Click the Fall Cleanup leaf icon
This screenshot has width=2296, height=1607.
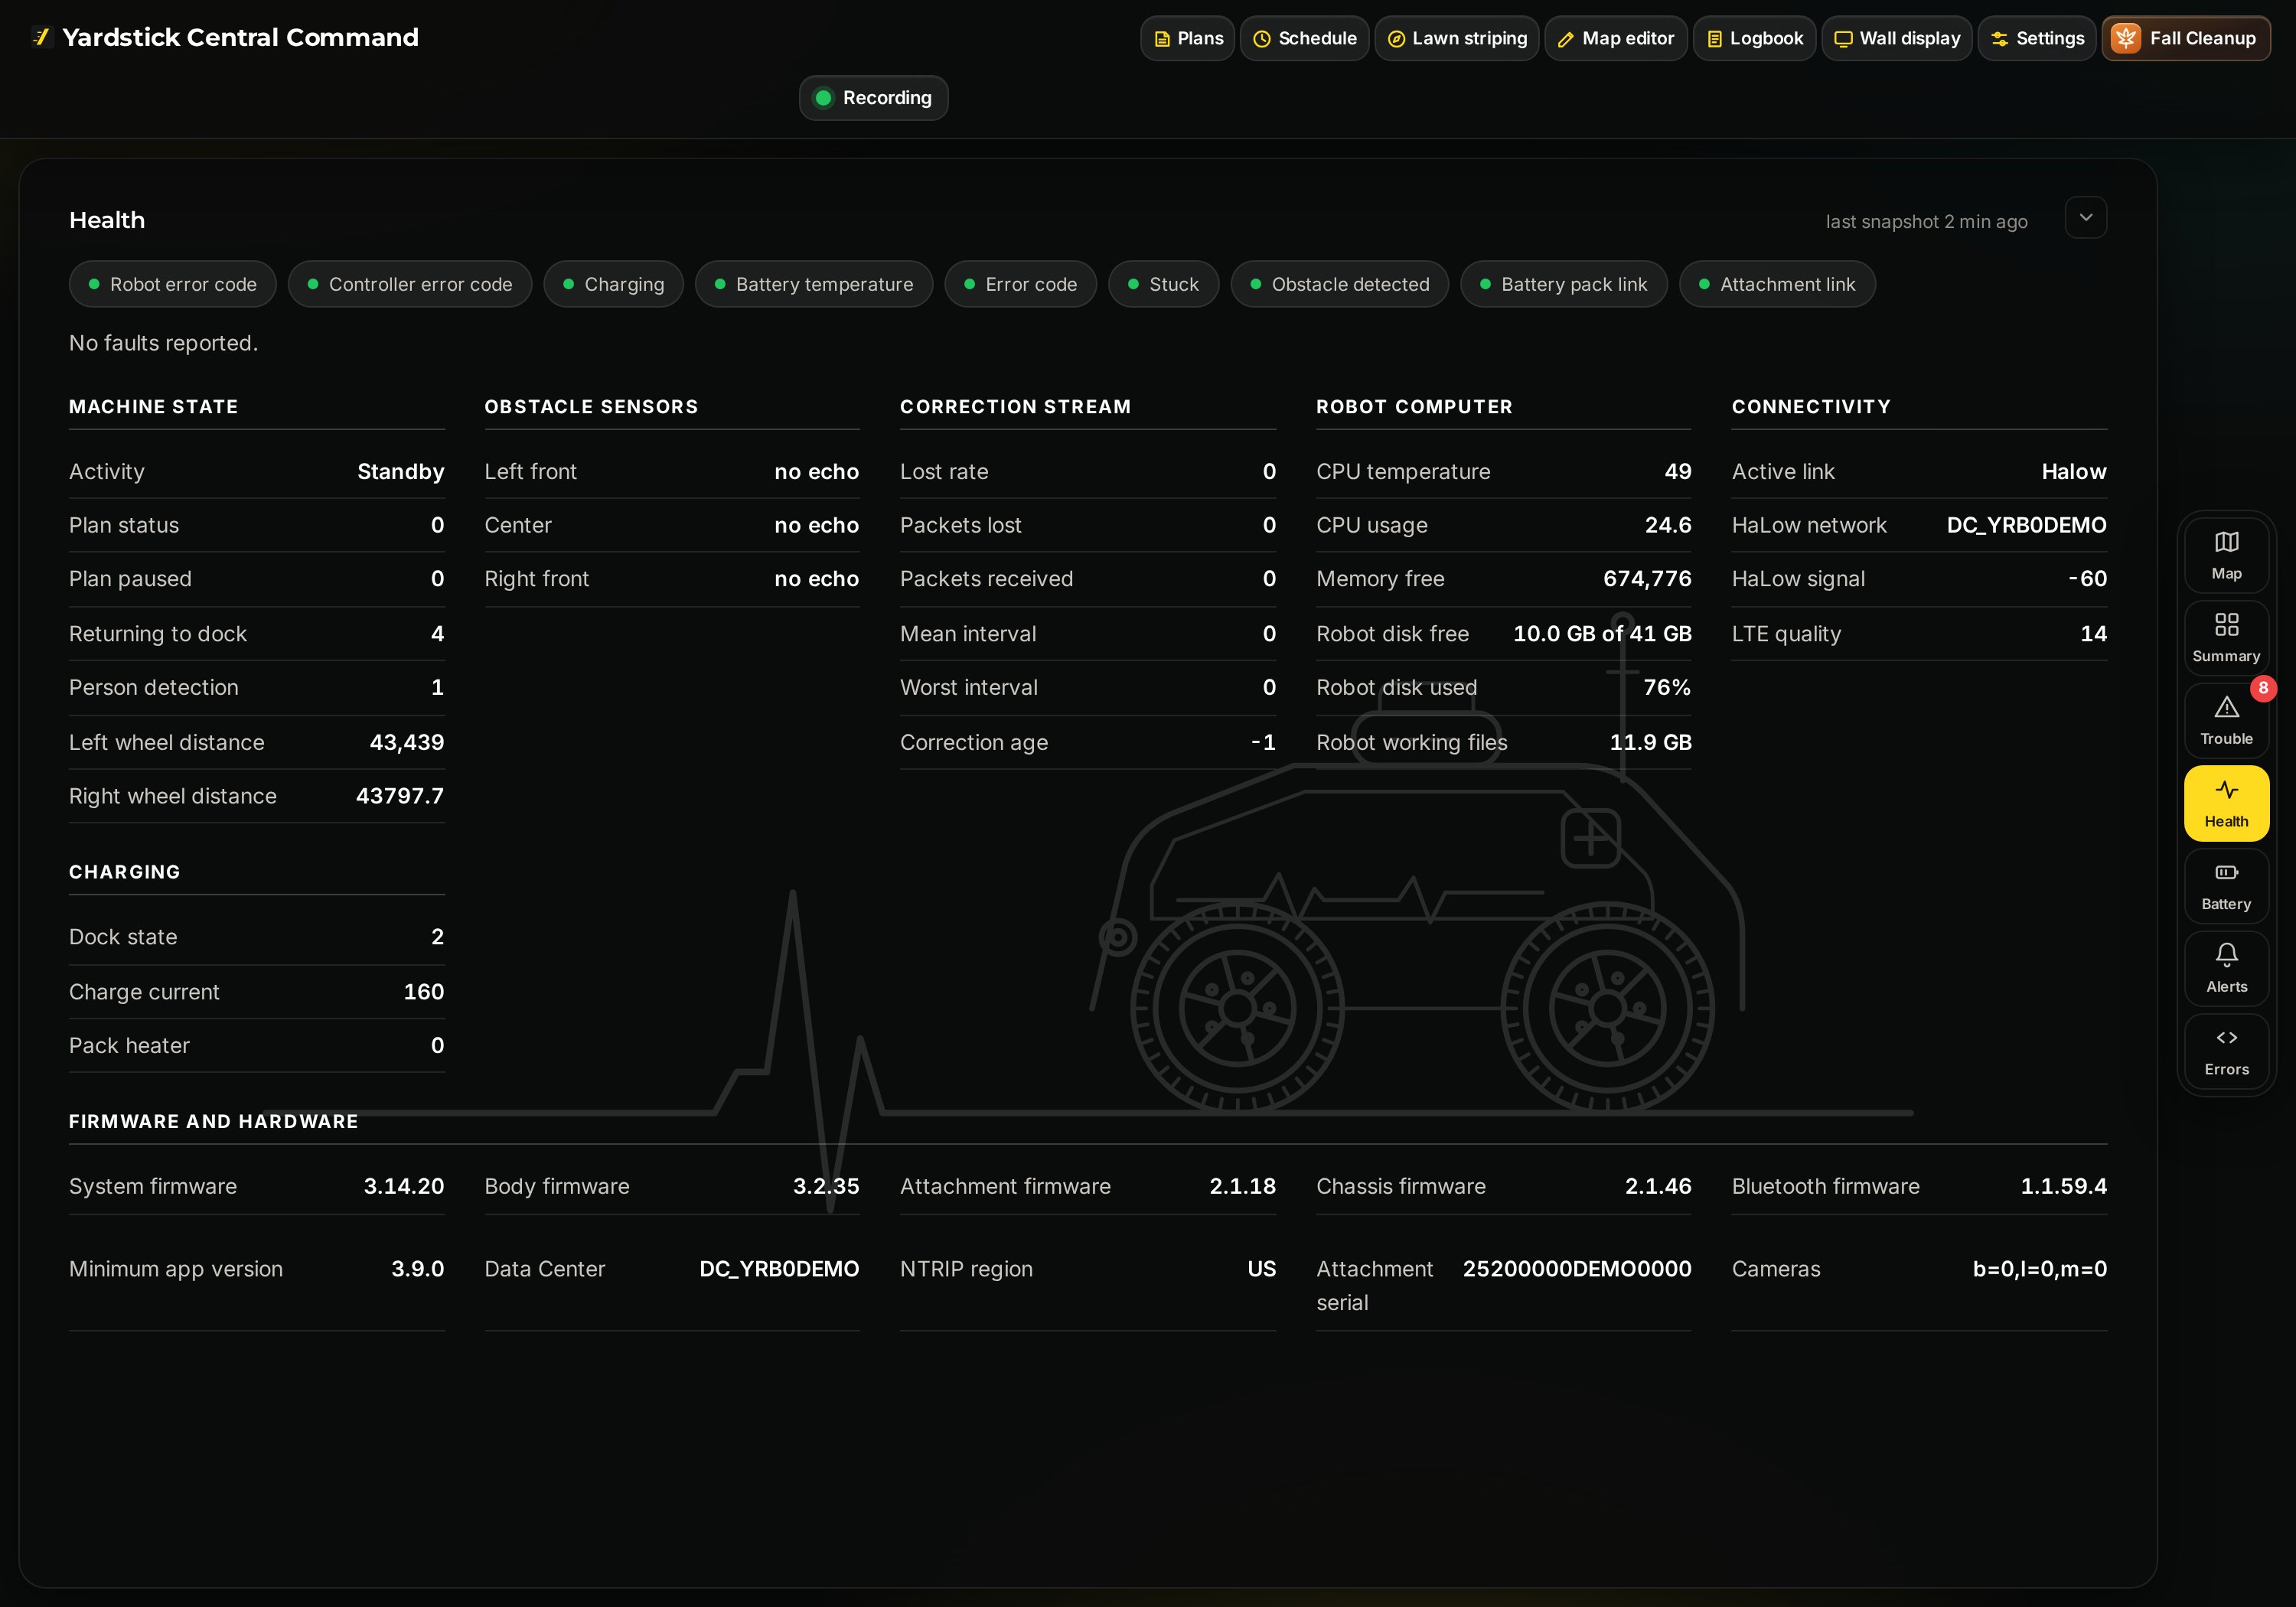(2126, 38)
